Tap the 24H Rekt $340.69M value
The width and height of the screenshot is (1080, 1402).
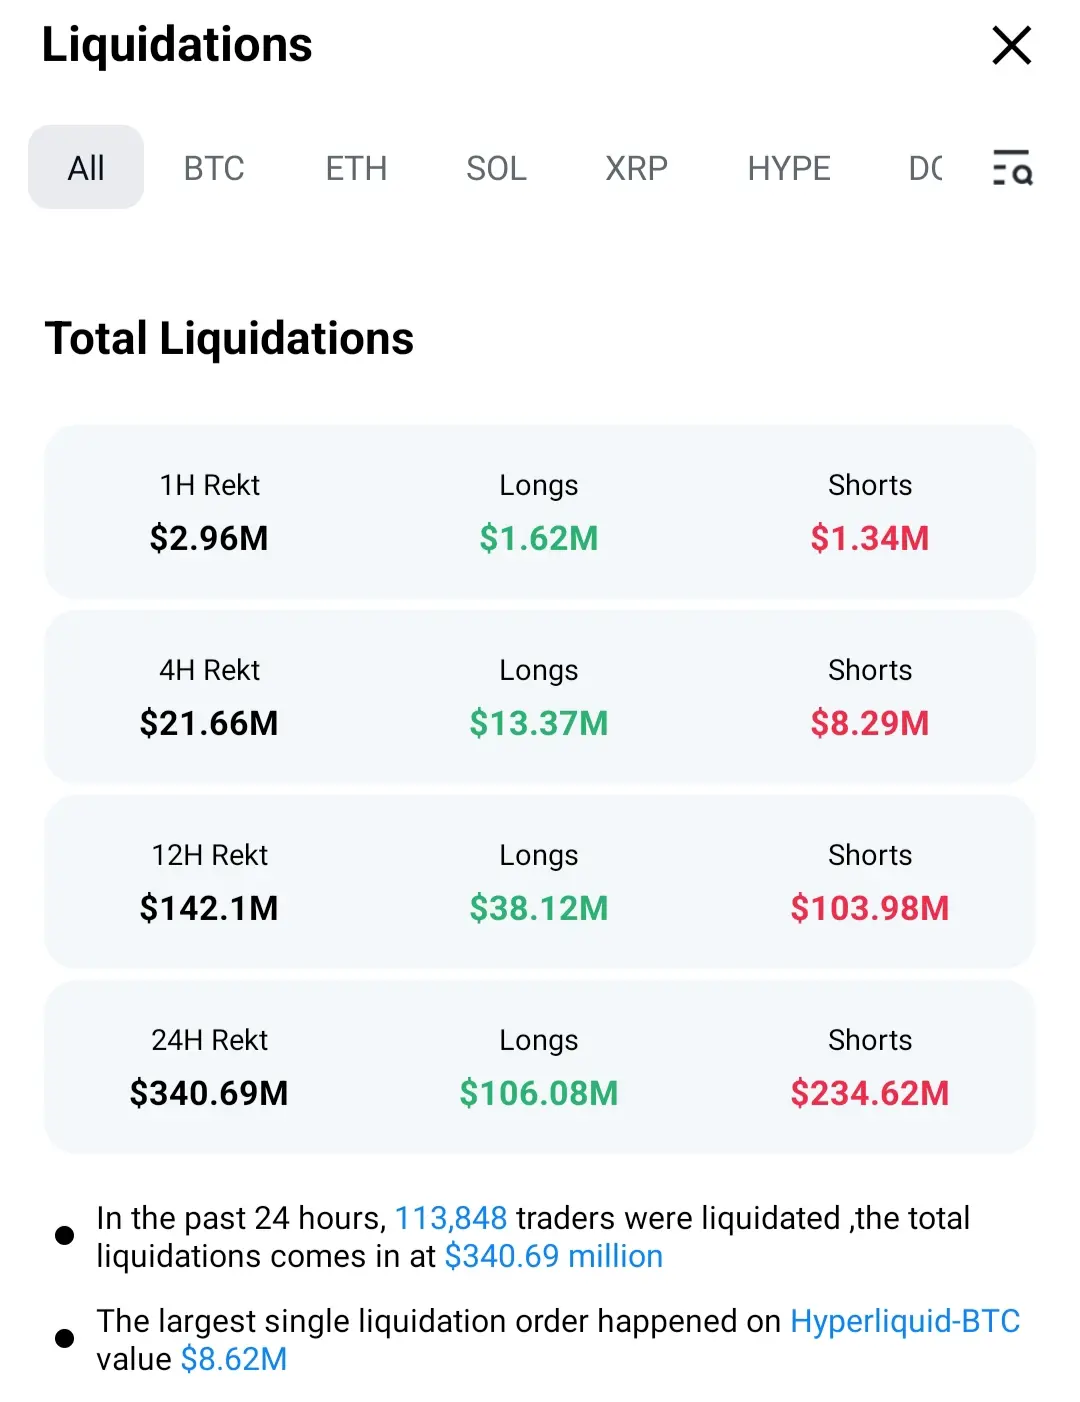[x=209, y=1093]
